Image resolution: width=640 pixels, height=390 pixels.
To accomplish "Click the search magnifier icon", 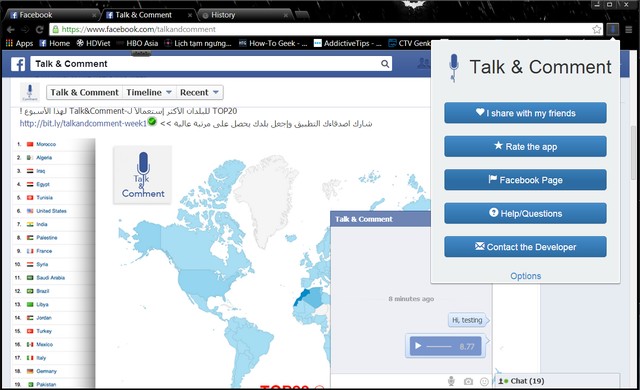I will point(385,64).
